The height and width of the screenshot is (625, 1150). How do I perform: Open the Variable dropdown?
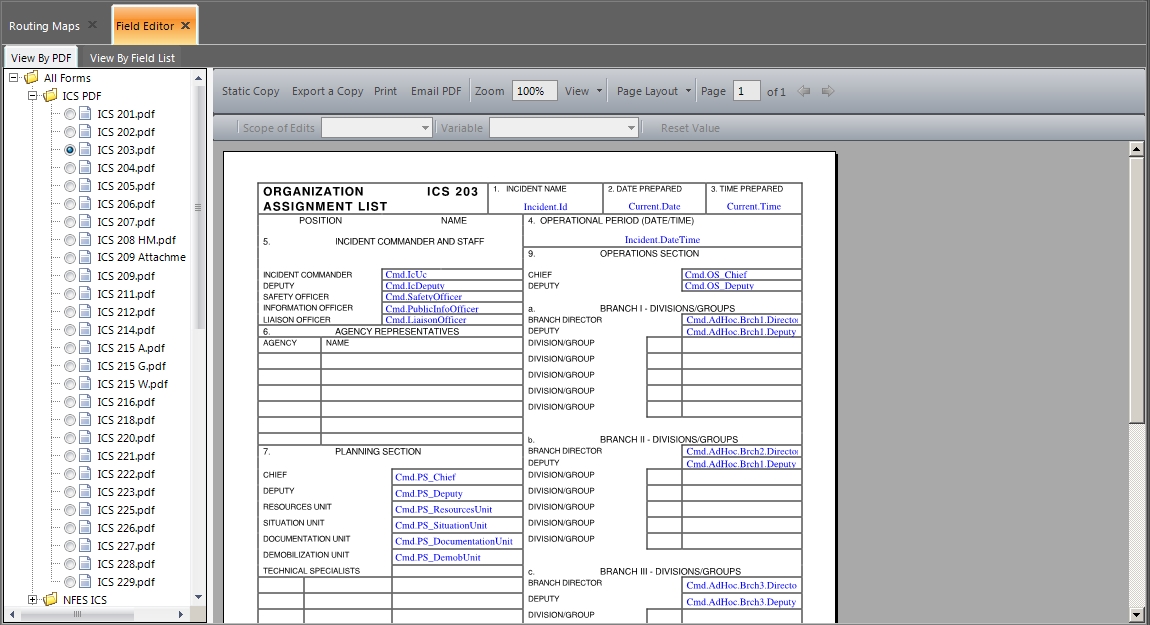563,128
